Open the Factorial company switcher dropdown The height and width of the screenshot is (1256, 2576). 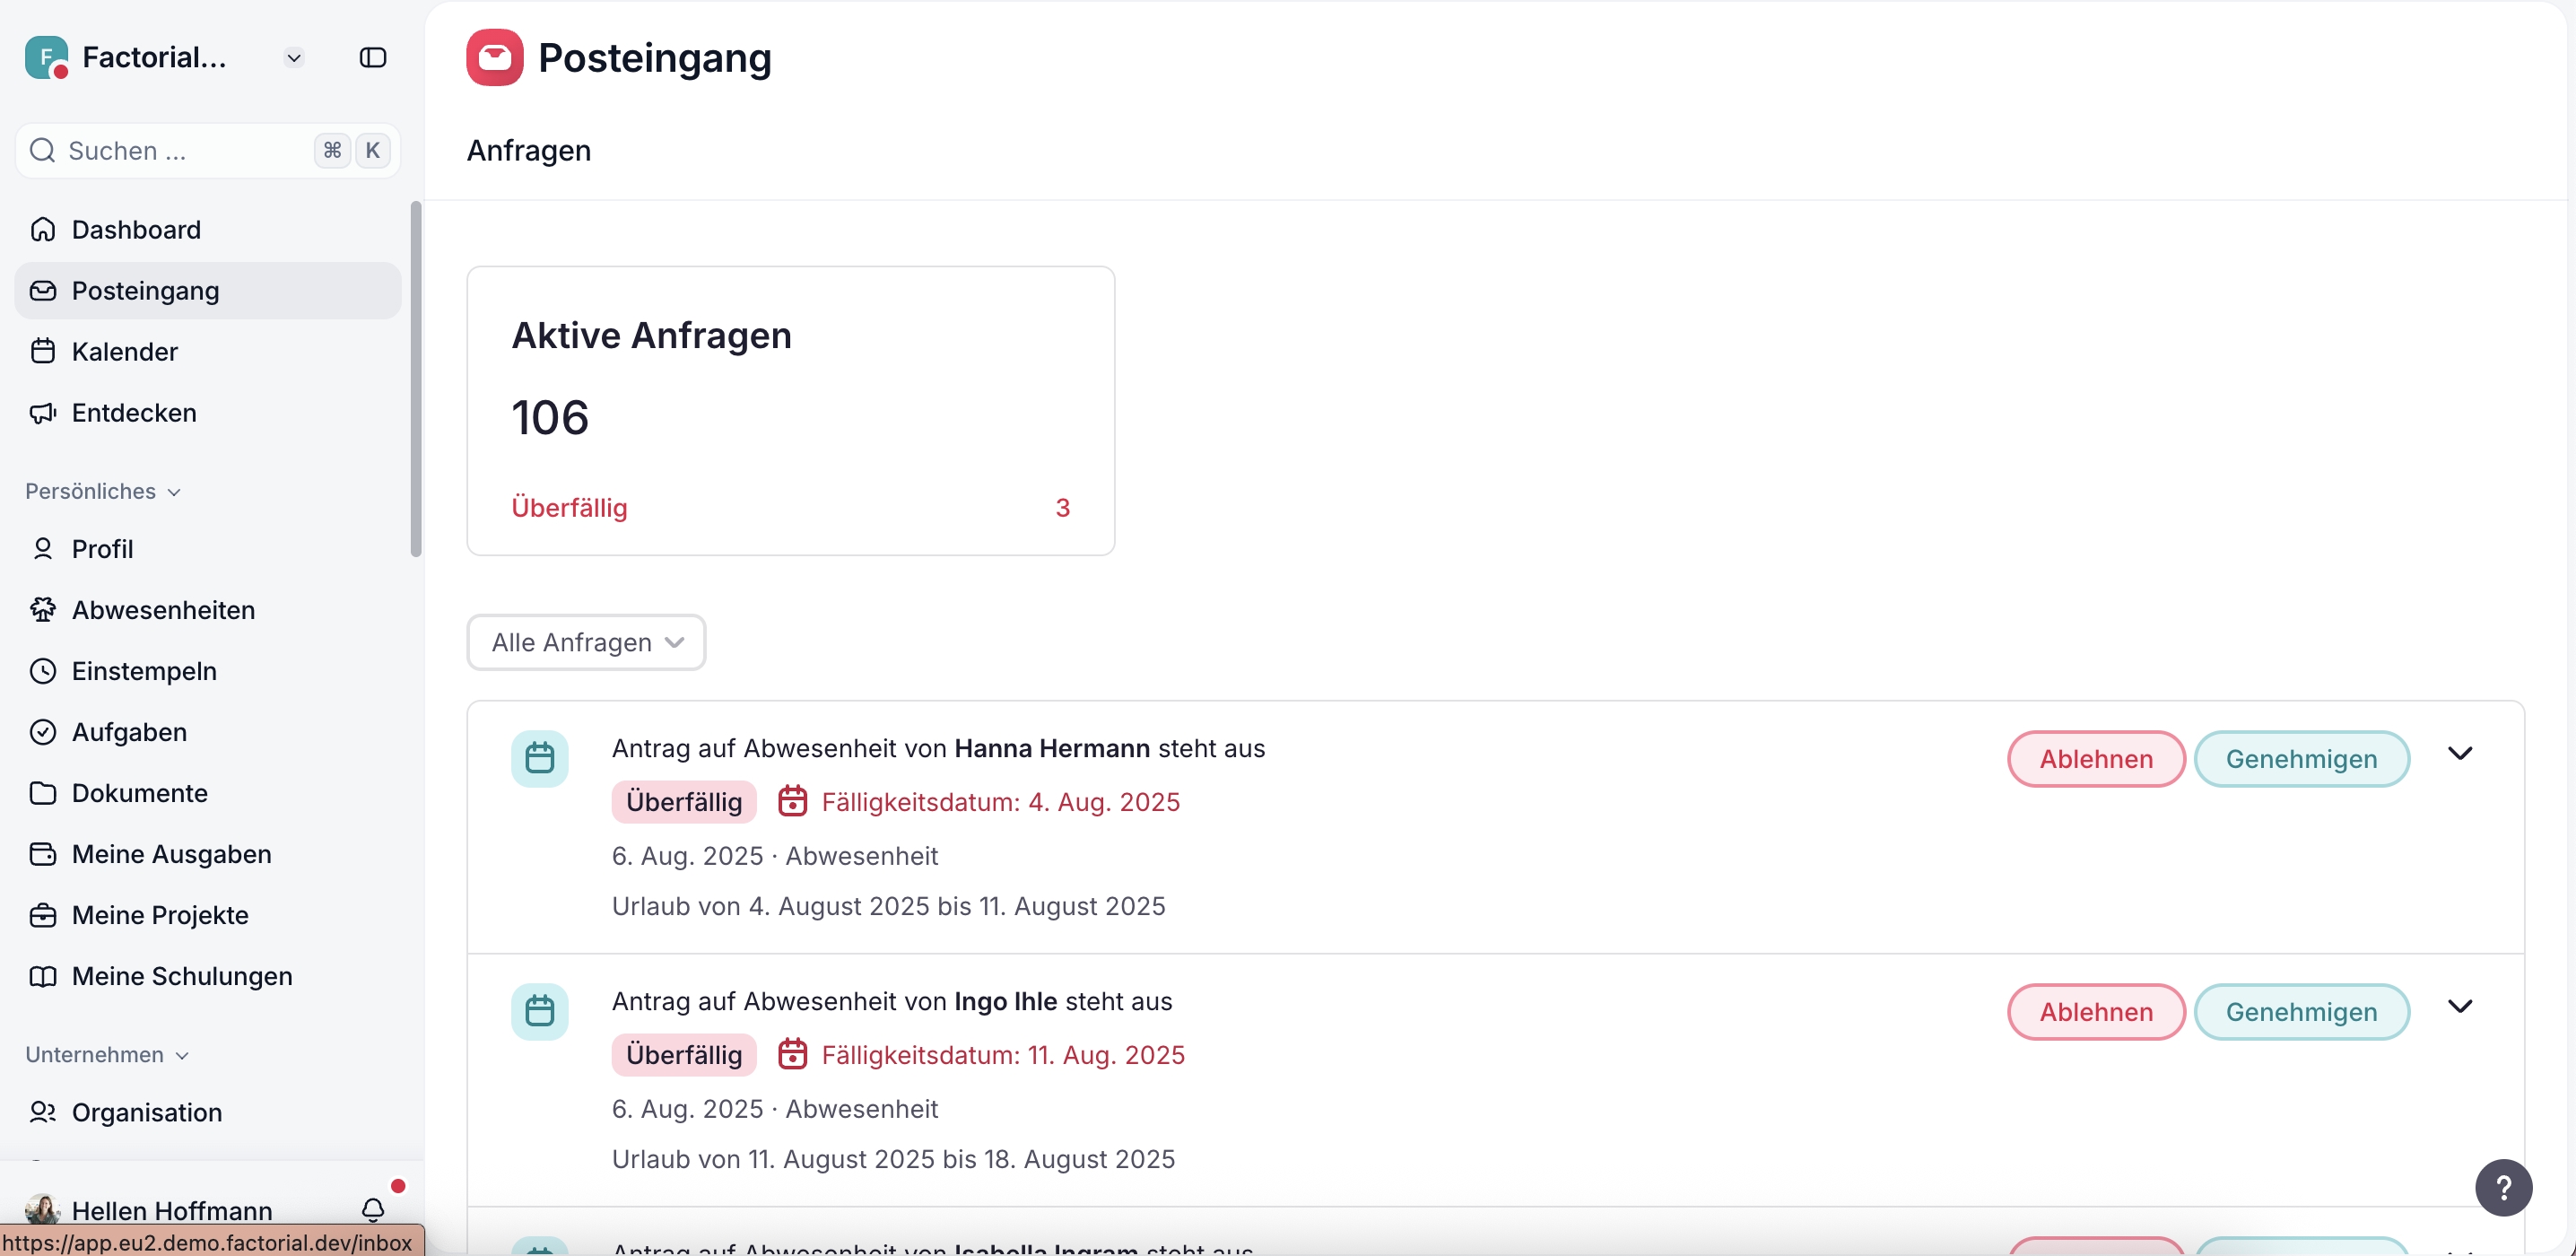click(x=293, y=58)
